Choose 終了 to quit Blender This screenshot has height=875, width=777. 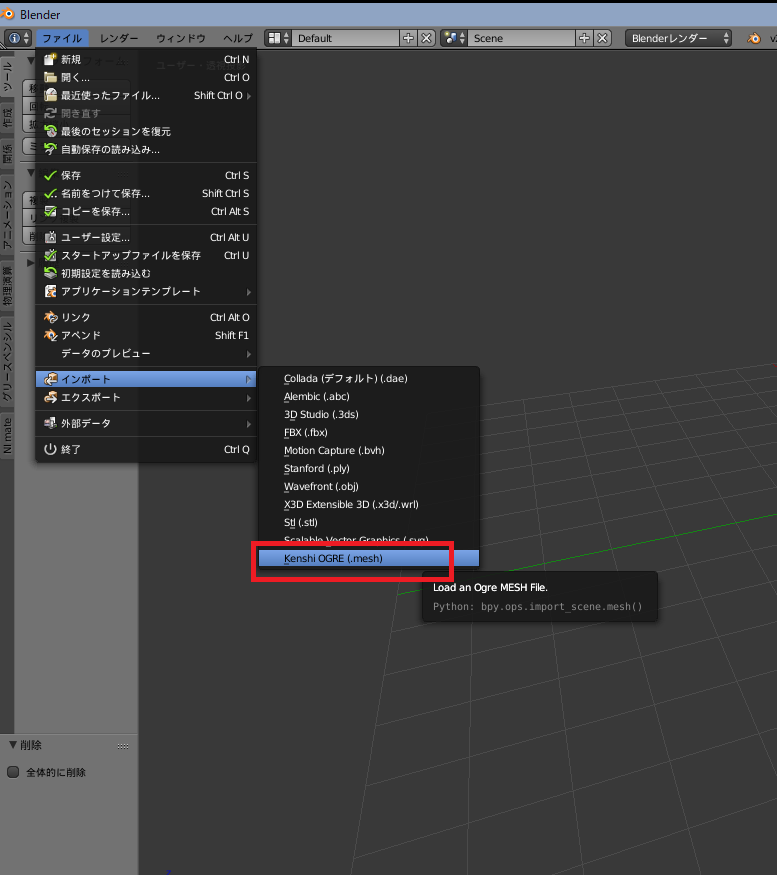146,449
